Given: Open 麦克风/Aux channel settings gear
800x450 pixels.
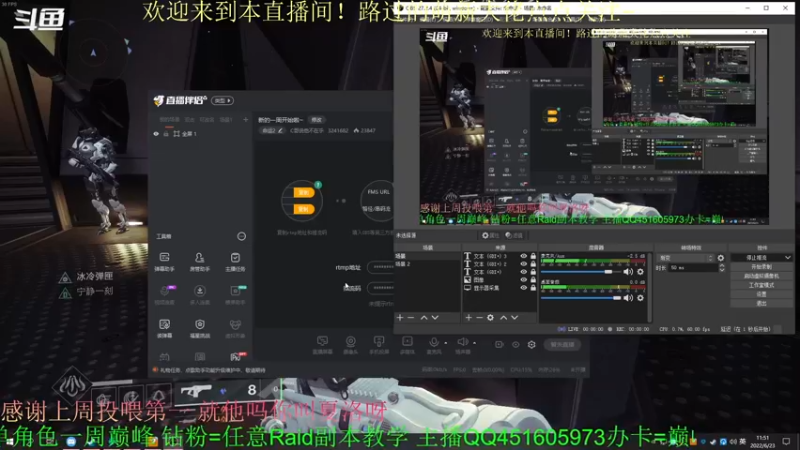Looking at the screenshot, I should (x=641, y=272).
